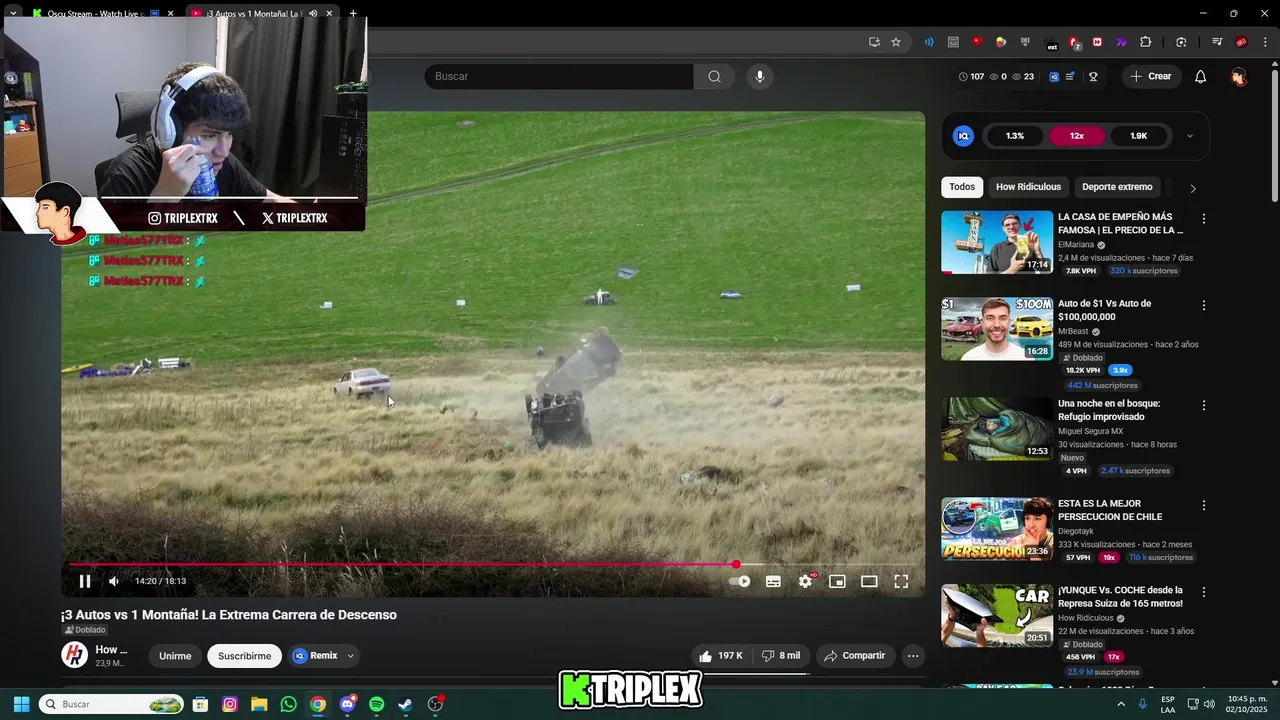Open Auto de $1 Vs Auto title

(x=1104, y=310)
